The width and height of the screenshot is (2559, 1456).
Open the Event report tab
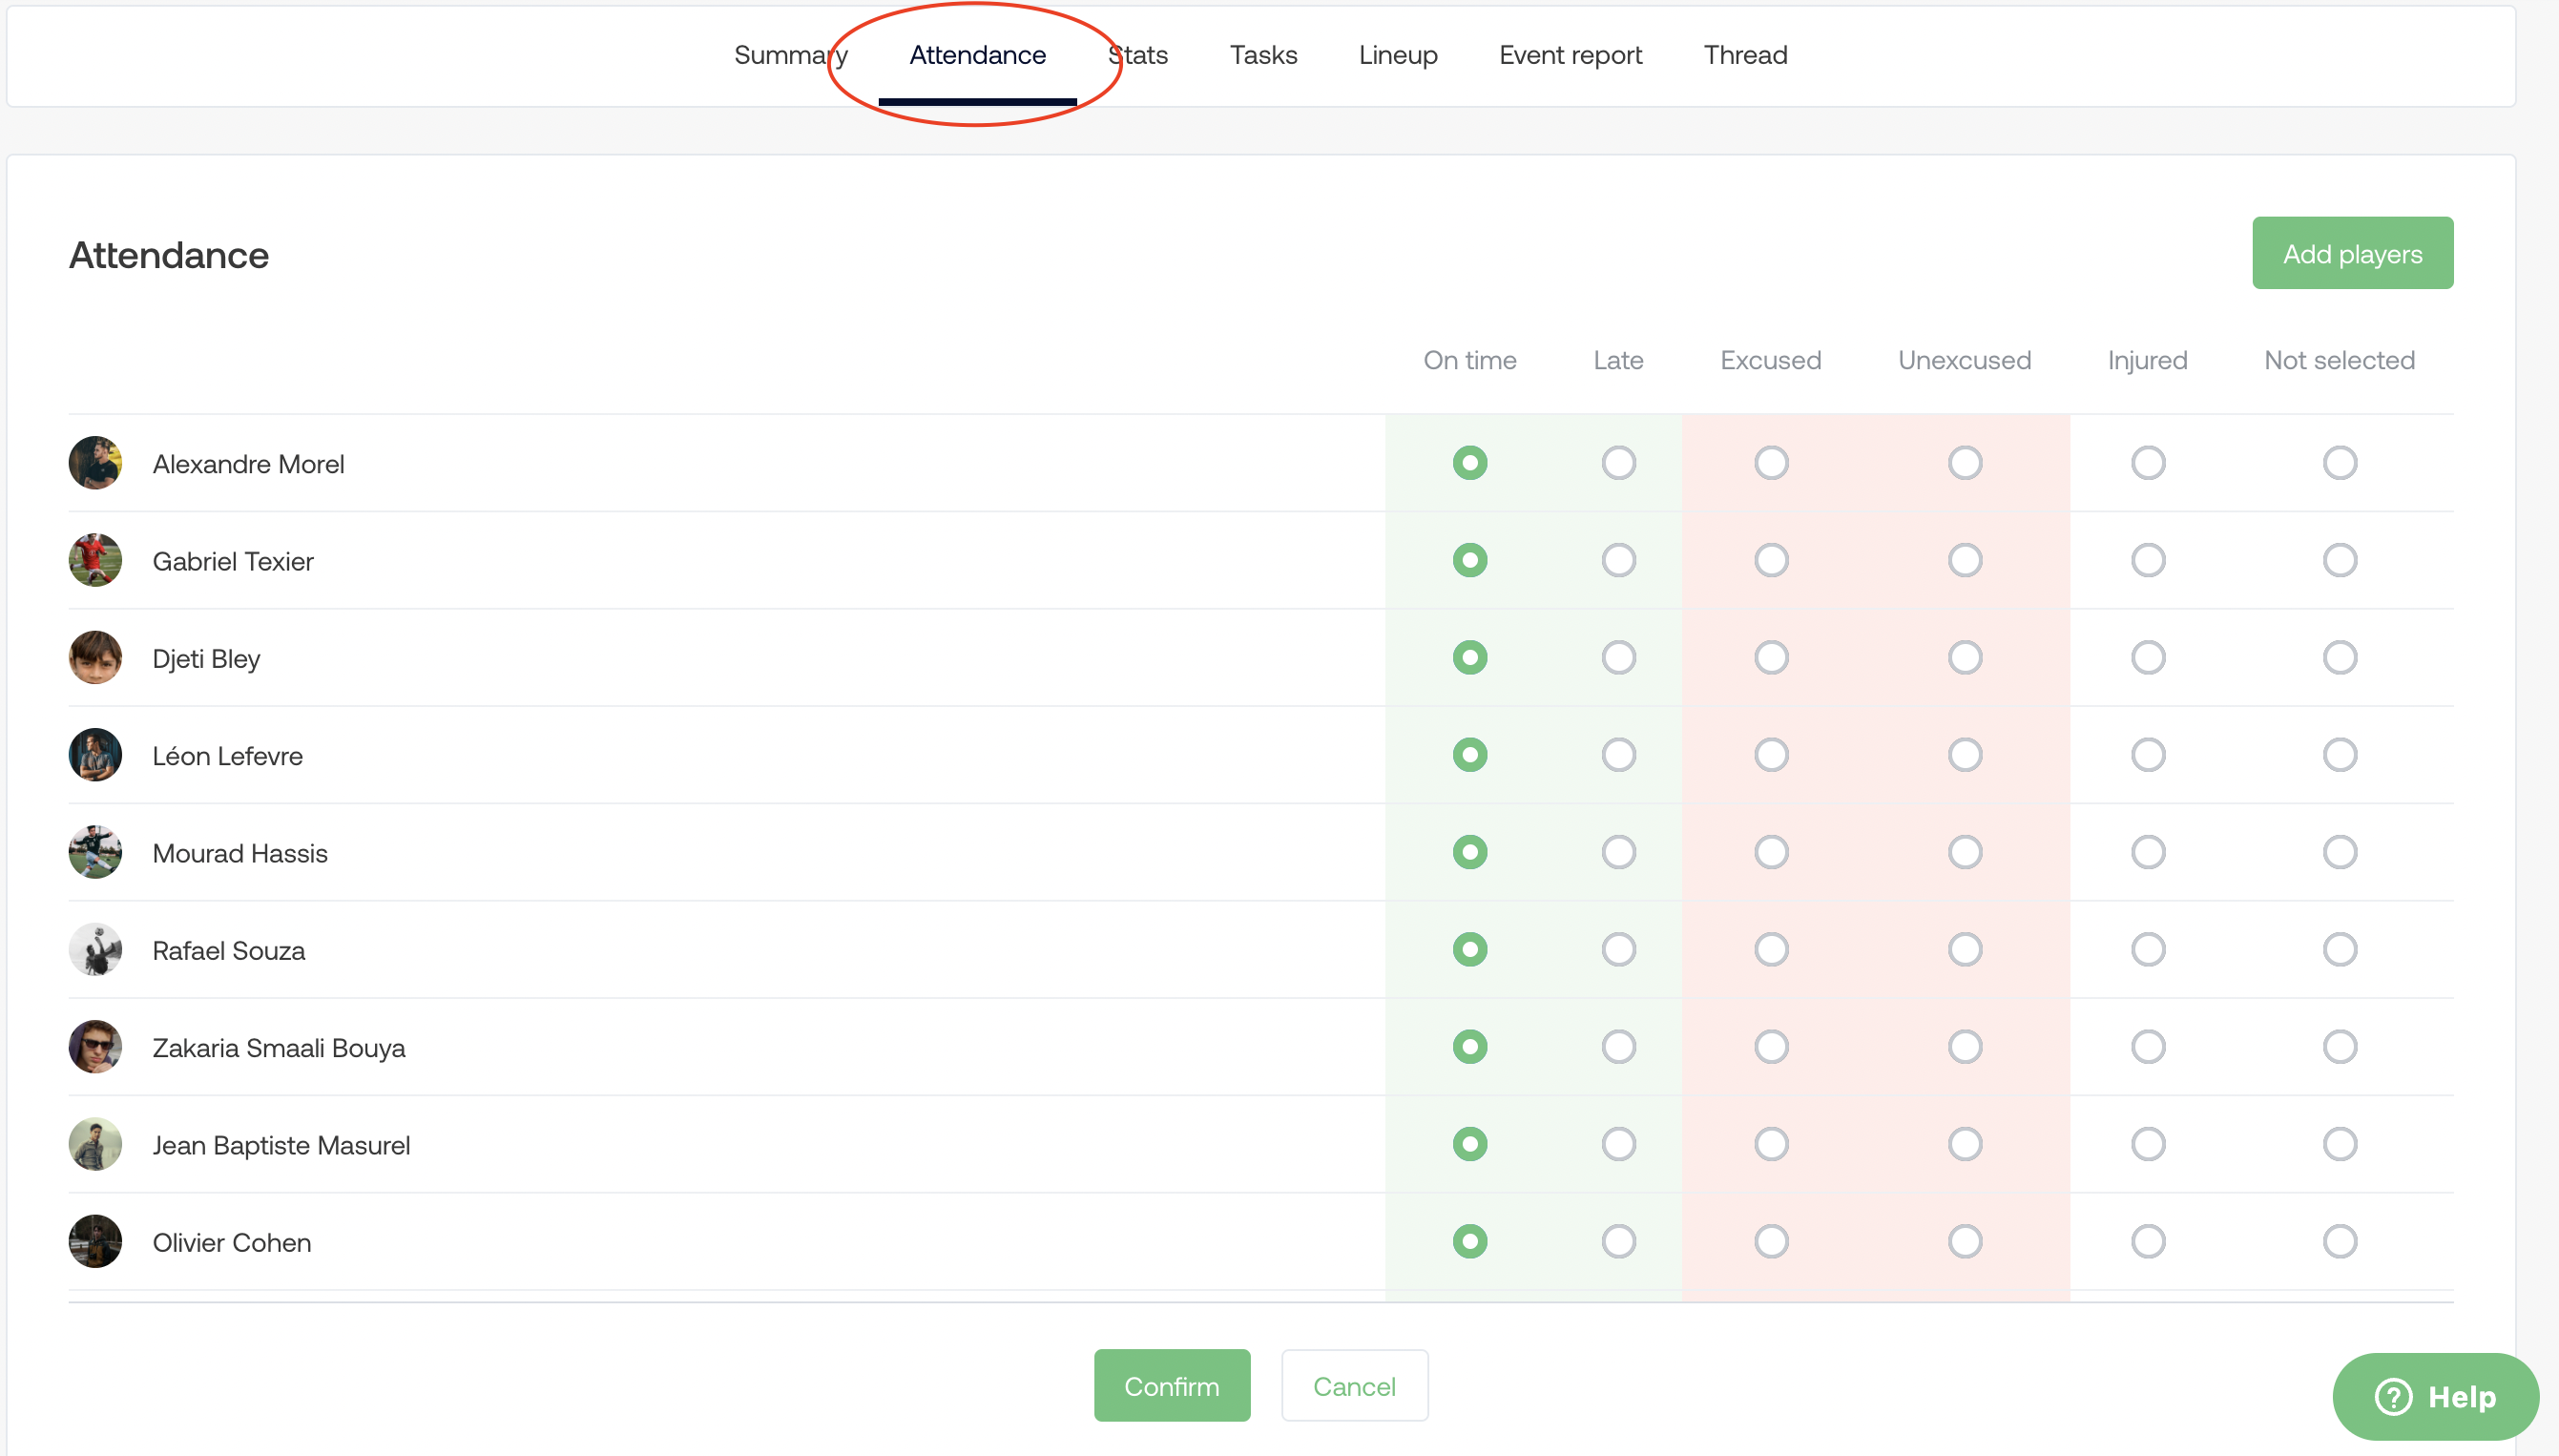[x=1570, y=55]
